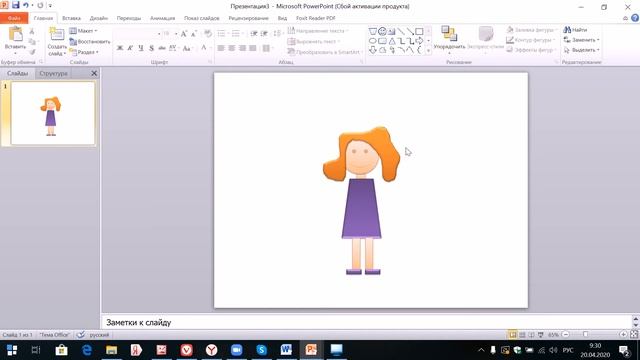The height and width of the screenshot is (360, 640).
Task: Open Word from the Windows taskbar
Action: point(286,350)
